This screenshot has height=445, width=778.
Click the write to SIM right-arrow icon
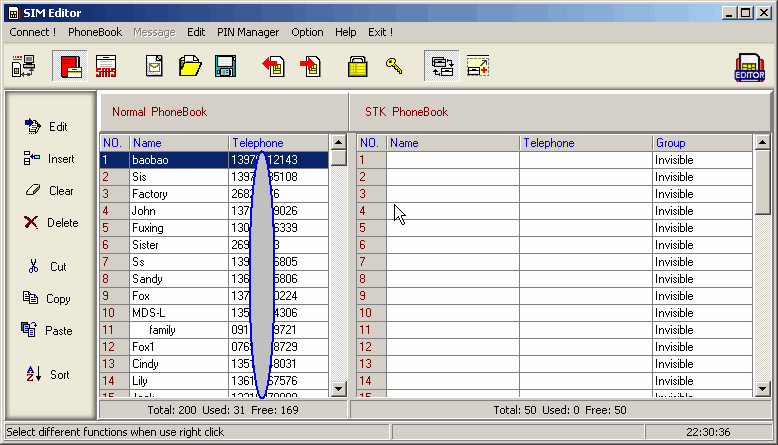311,66
